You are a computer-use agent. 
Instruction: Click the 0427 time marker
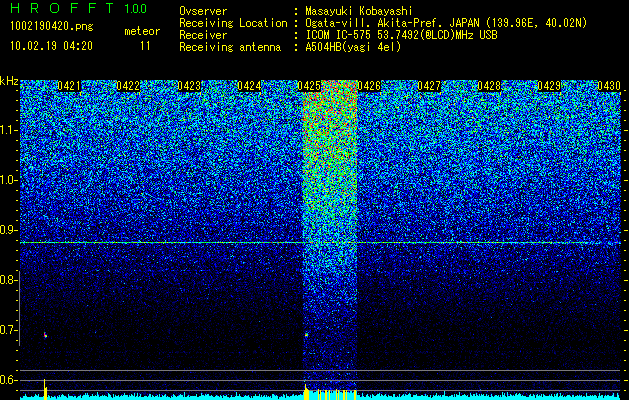pyautogui.click(x=429, y=86)
